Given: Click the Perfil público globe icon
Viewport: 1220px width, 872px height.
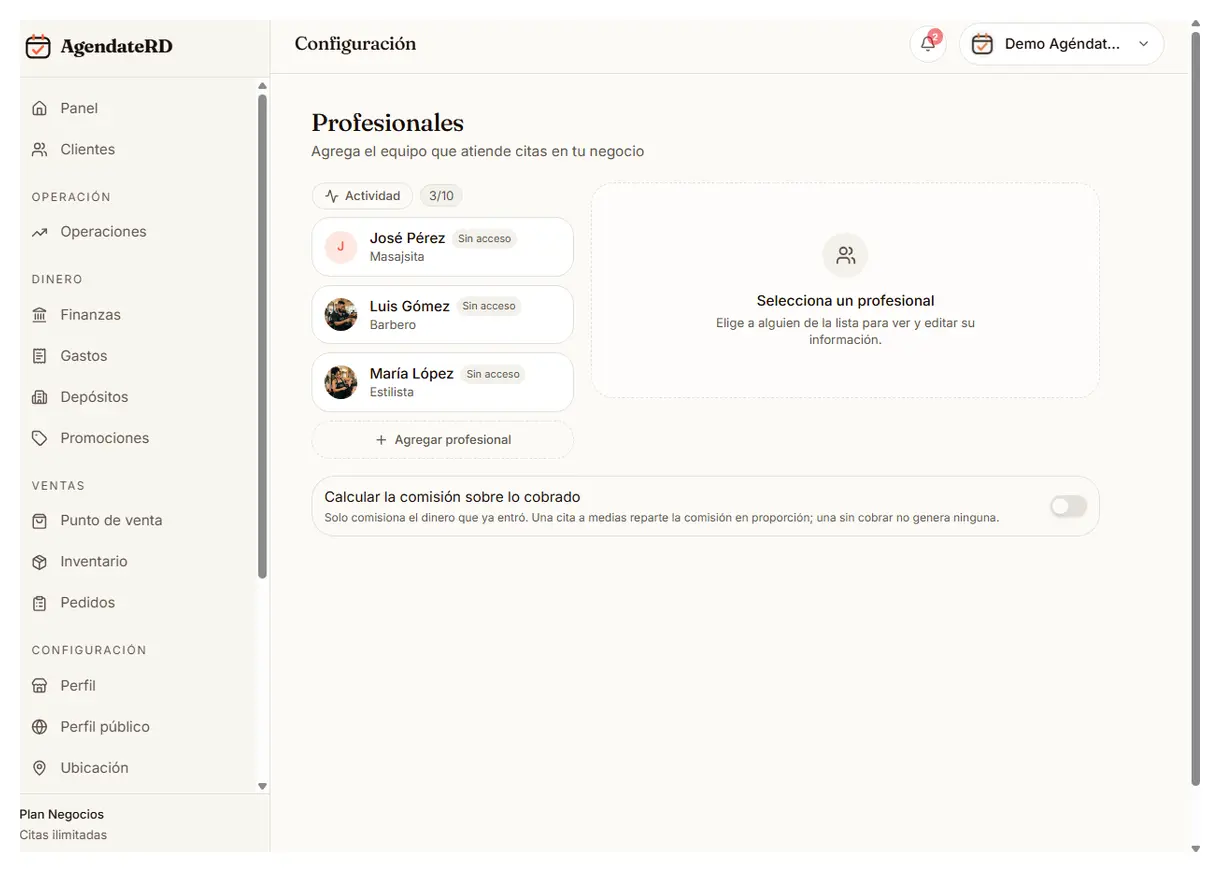Looking at the screenshot, I should tap(40, 727).
